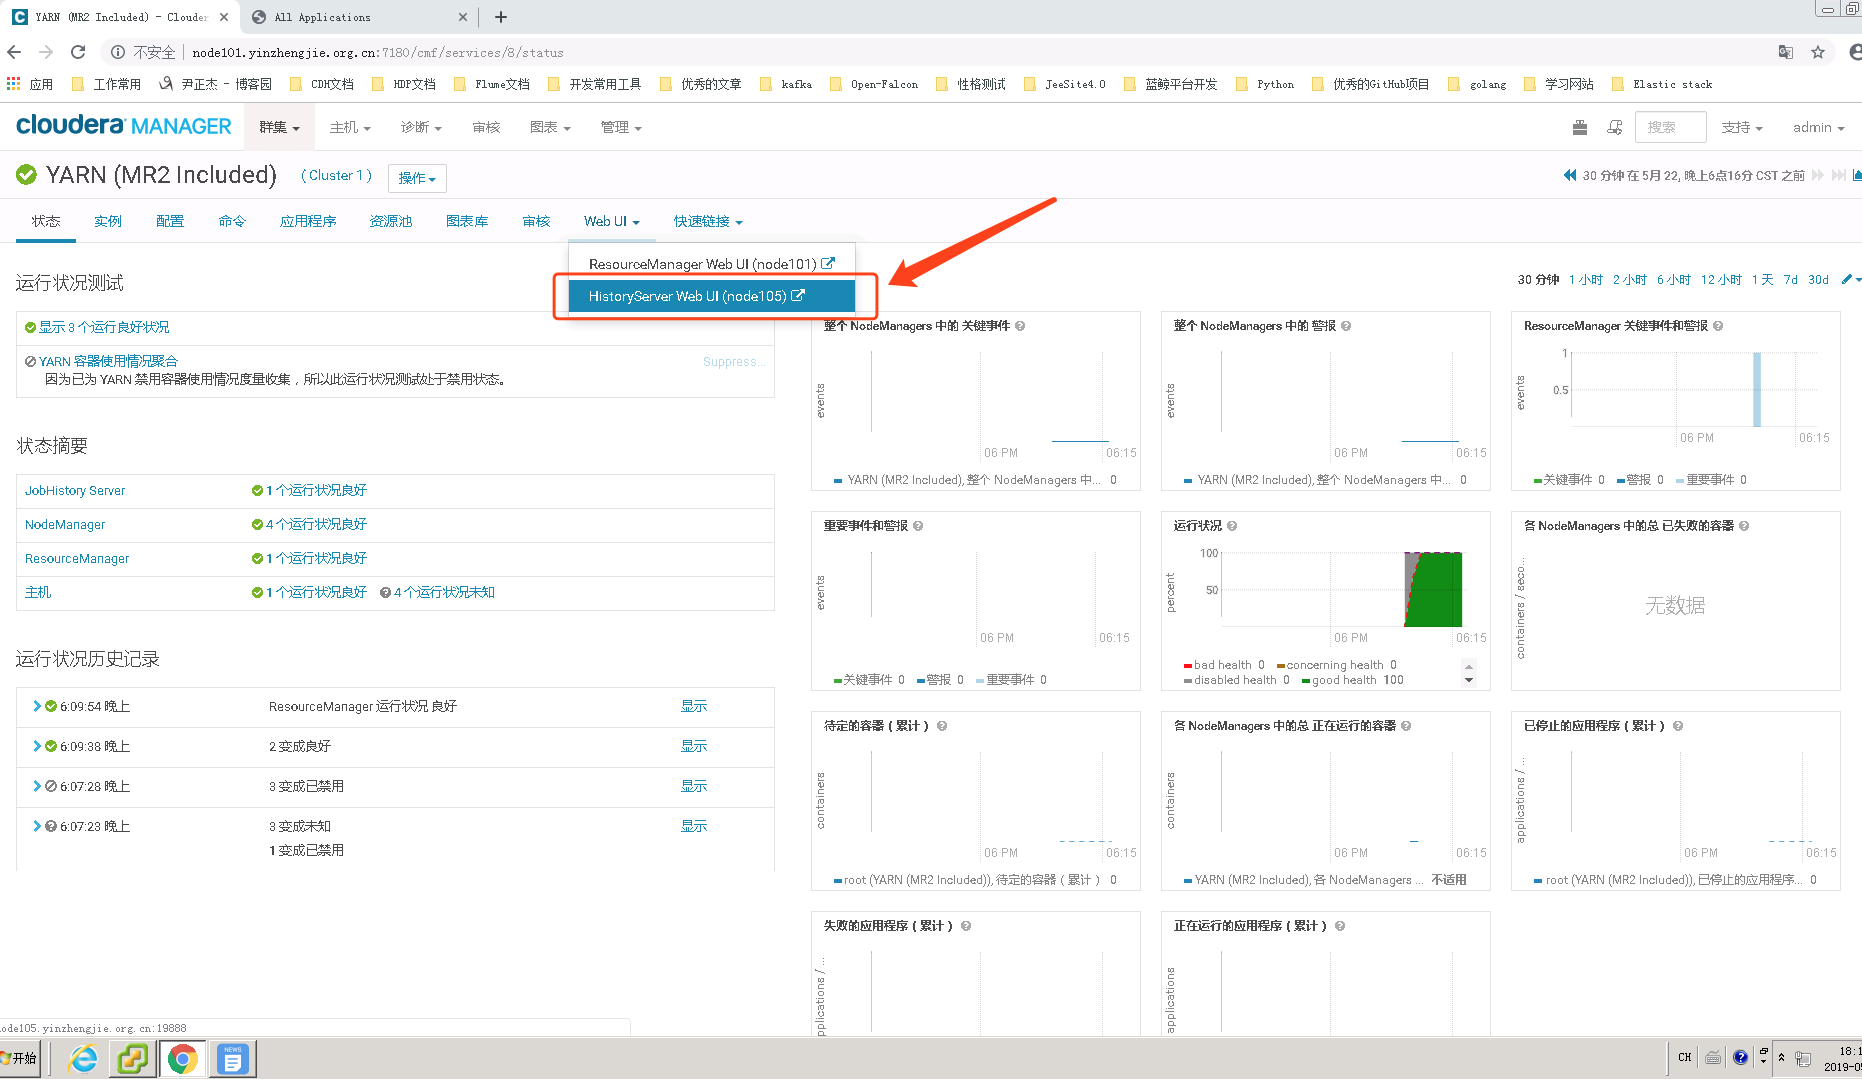Open the (Cluster 1) link
Screen dimensions: 1862x1079
[x=336, y=175]
